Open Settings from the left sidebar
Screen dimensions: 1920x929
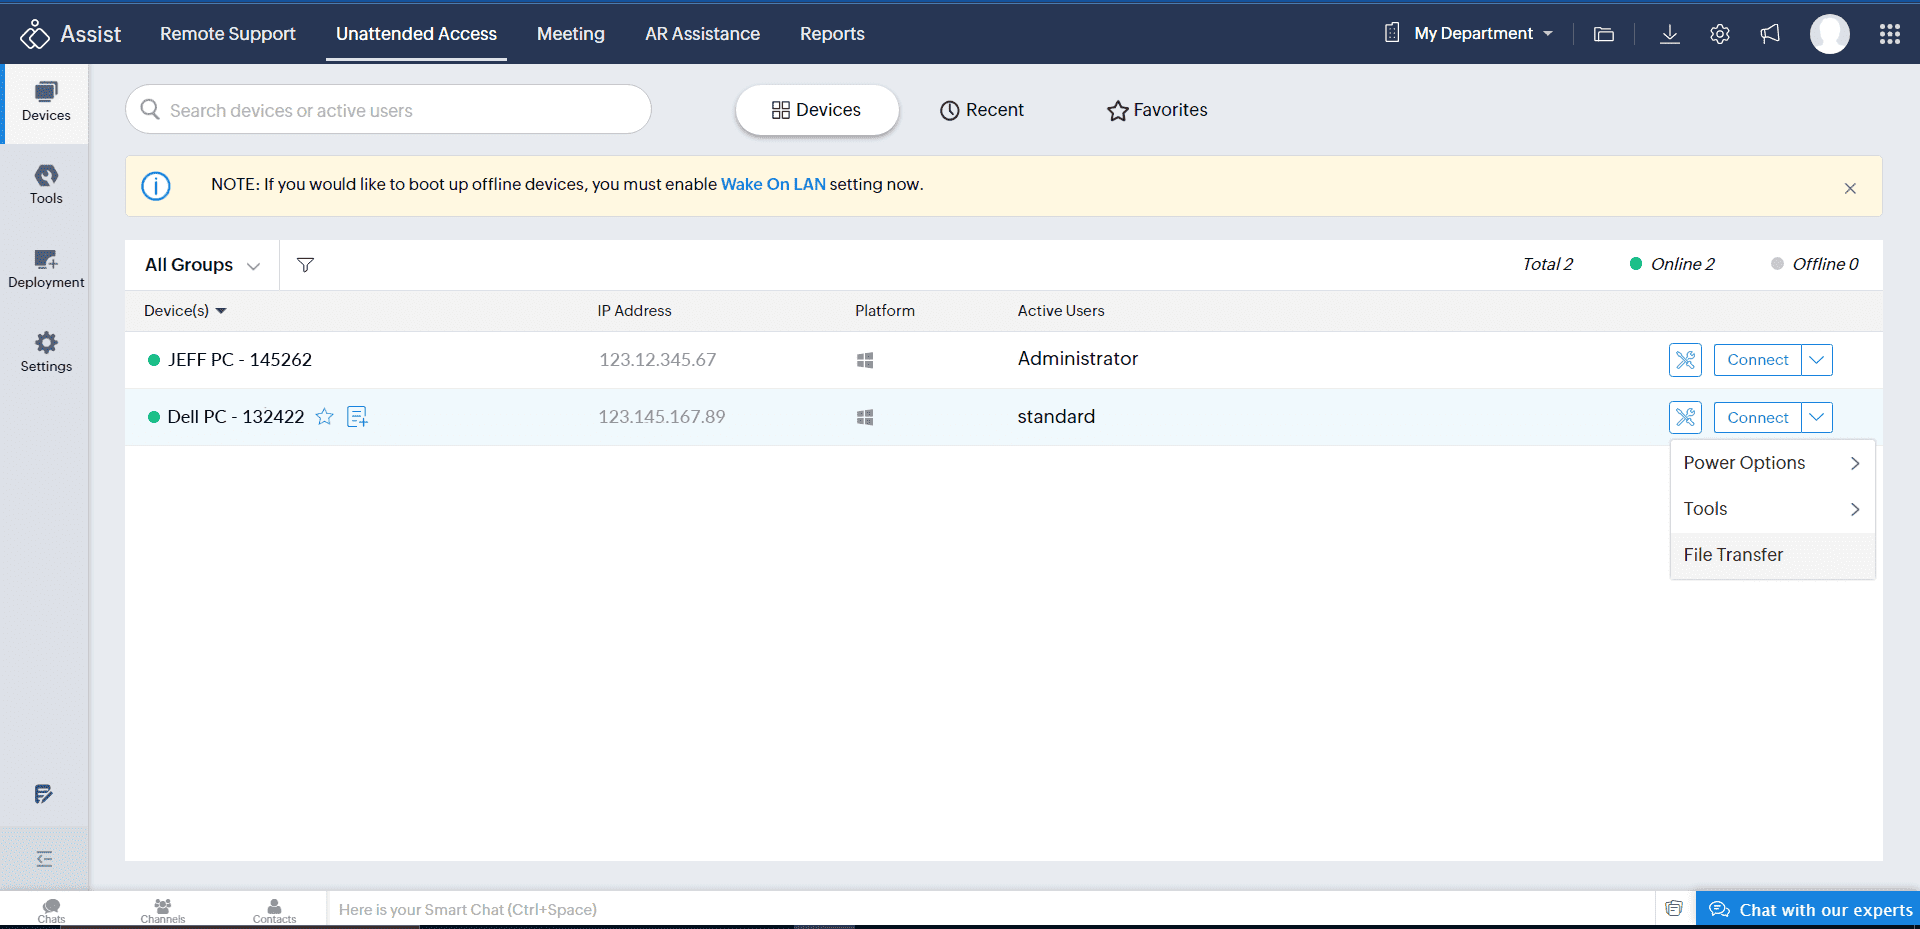(x=46, y=350)
